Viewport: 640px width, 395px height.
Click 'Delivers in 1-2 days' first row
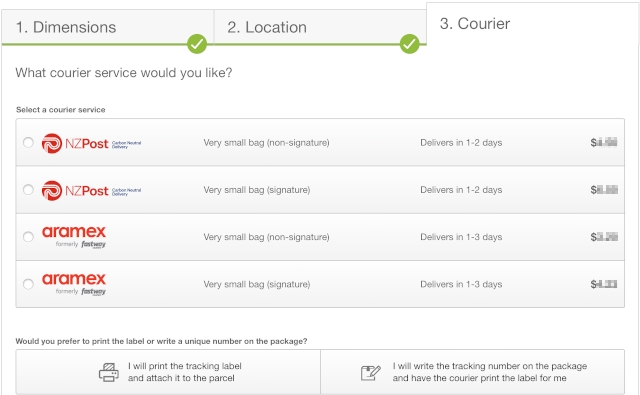(461, 143)
